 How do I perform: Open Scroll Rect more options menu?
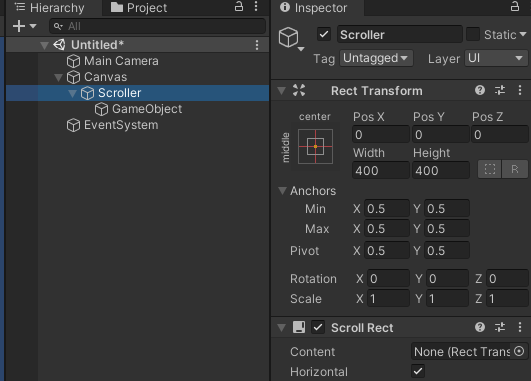tap(520, 327)
